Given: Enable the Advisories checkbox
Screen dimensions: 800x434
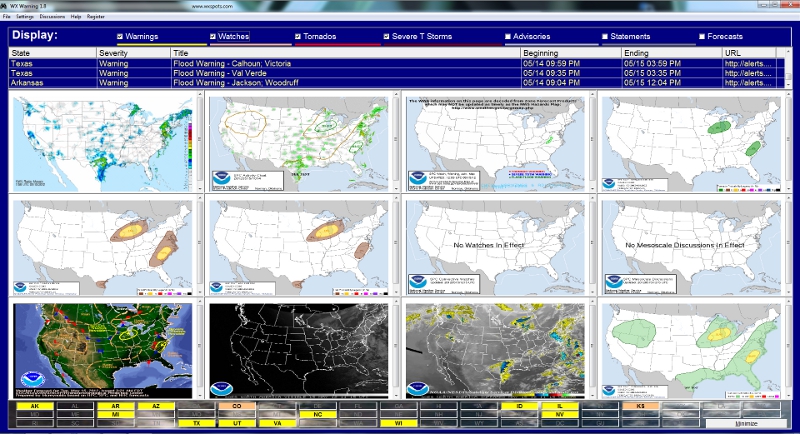Looking at the screenshot, I should click(x=508, y=37).
